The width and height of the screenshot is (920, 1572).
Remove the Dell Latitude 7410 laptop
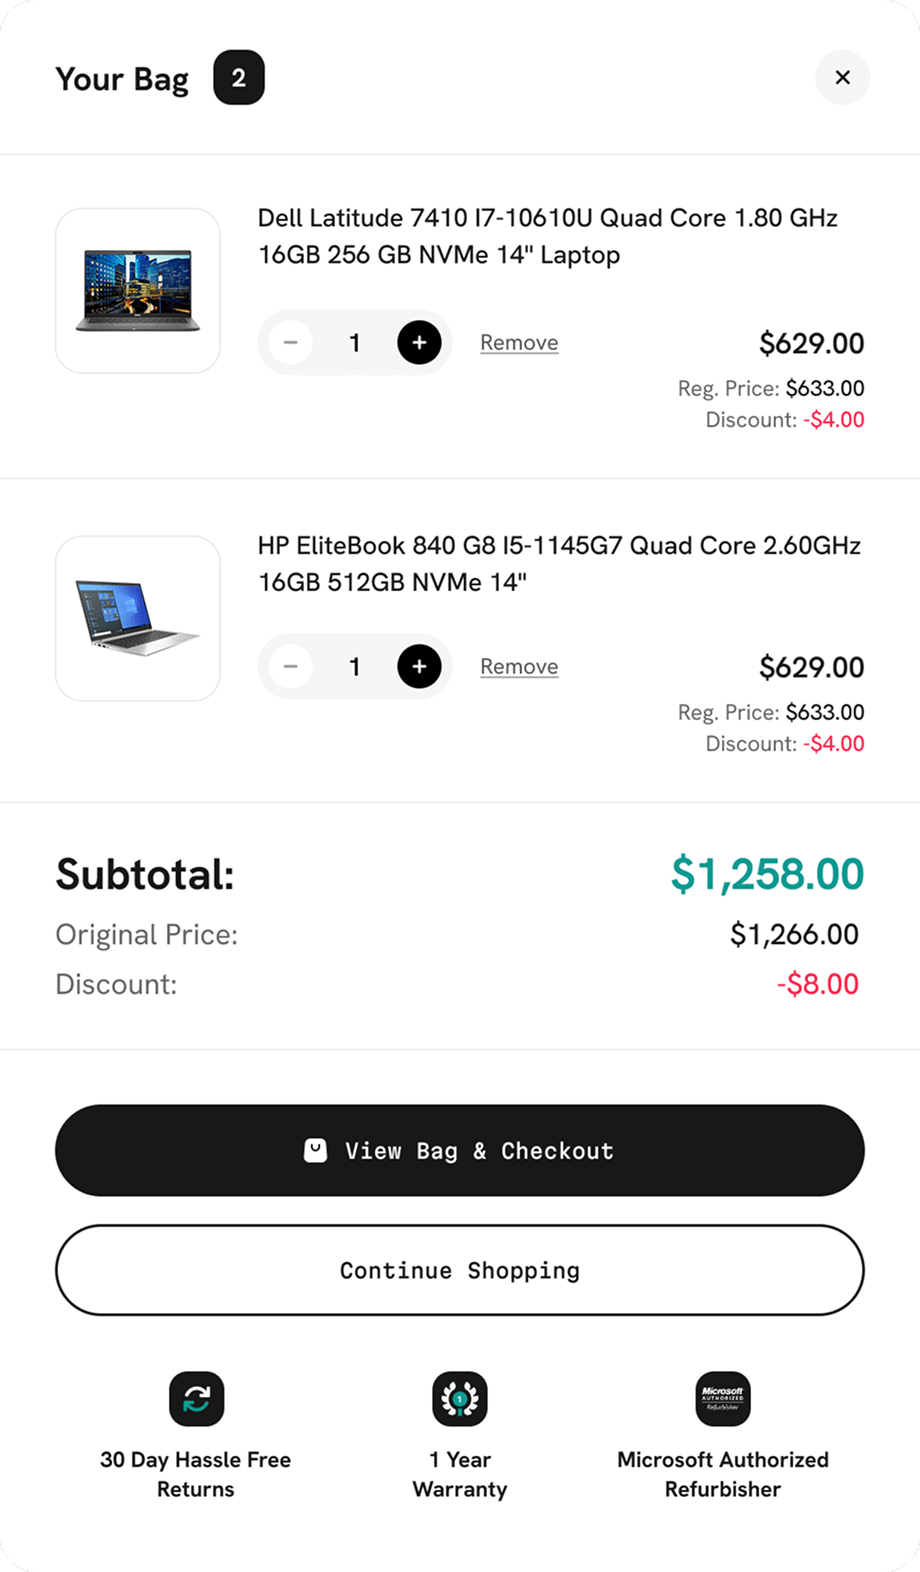(x=519, y=343)
